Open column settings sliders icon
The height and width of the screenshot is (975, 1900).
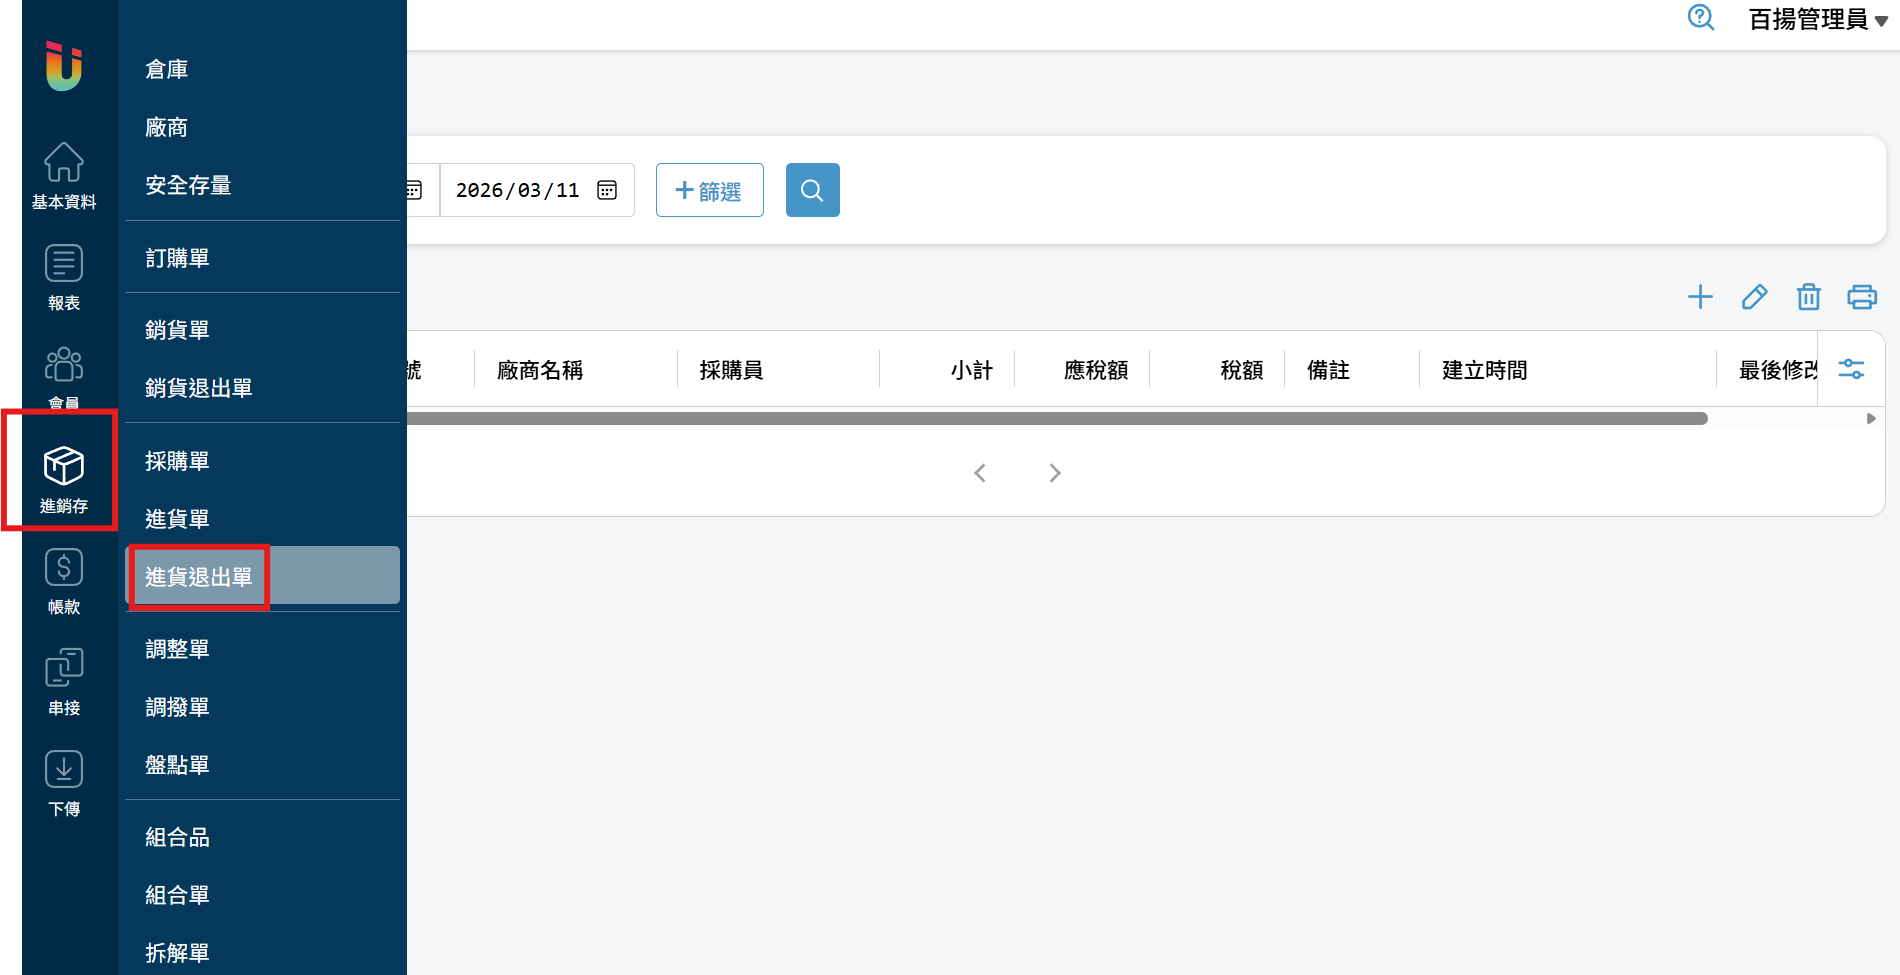point(1851,369)
